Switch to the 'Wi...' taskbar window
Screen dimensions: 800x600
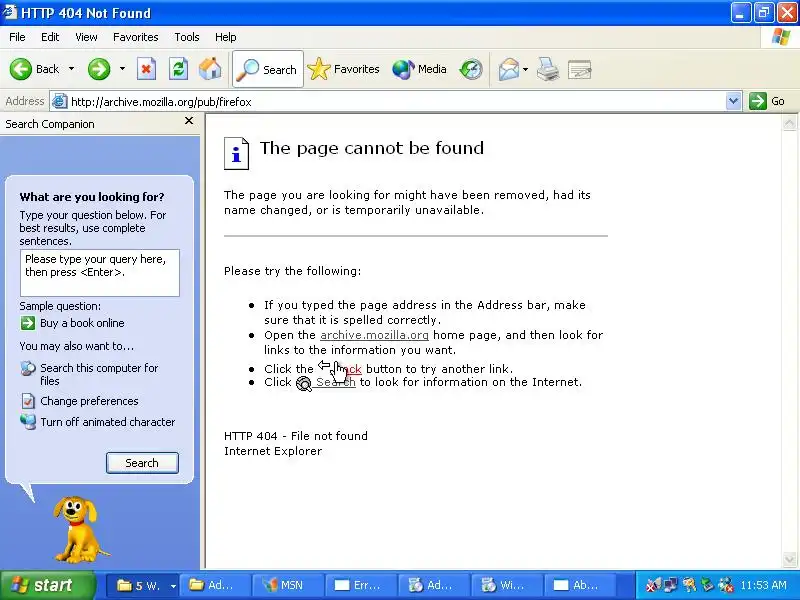(x=508, y=585)
